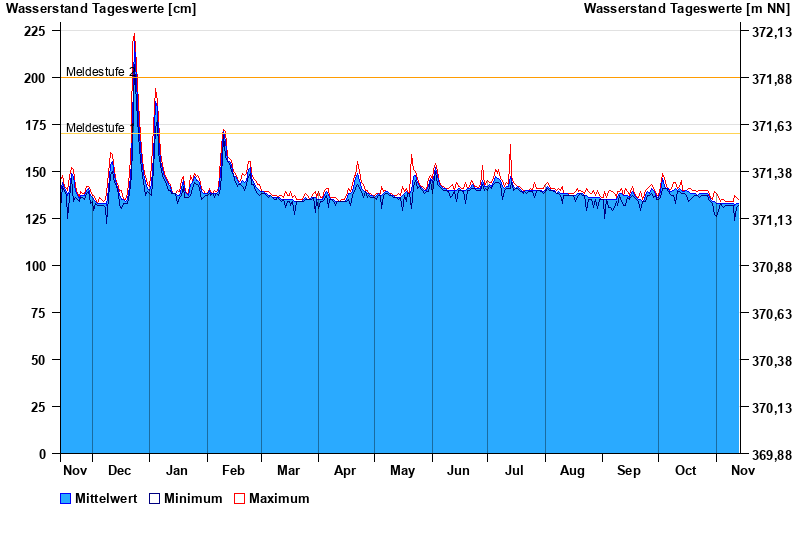Image resolution: width=800 pixels, height=550 pixels.
Task: Click the highest water level peak in December
Action: [x=134, y=36]
